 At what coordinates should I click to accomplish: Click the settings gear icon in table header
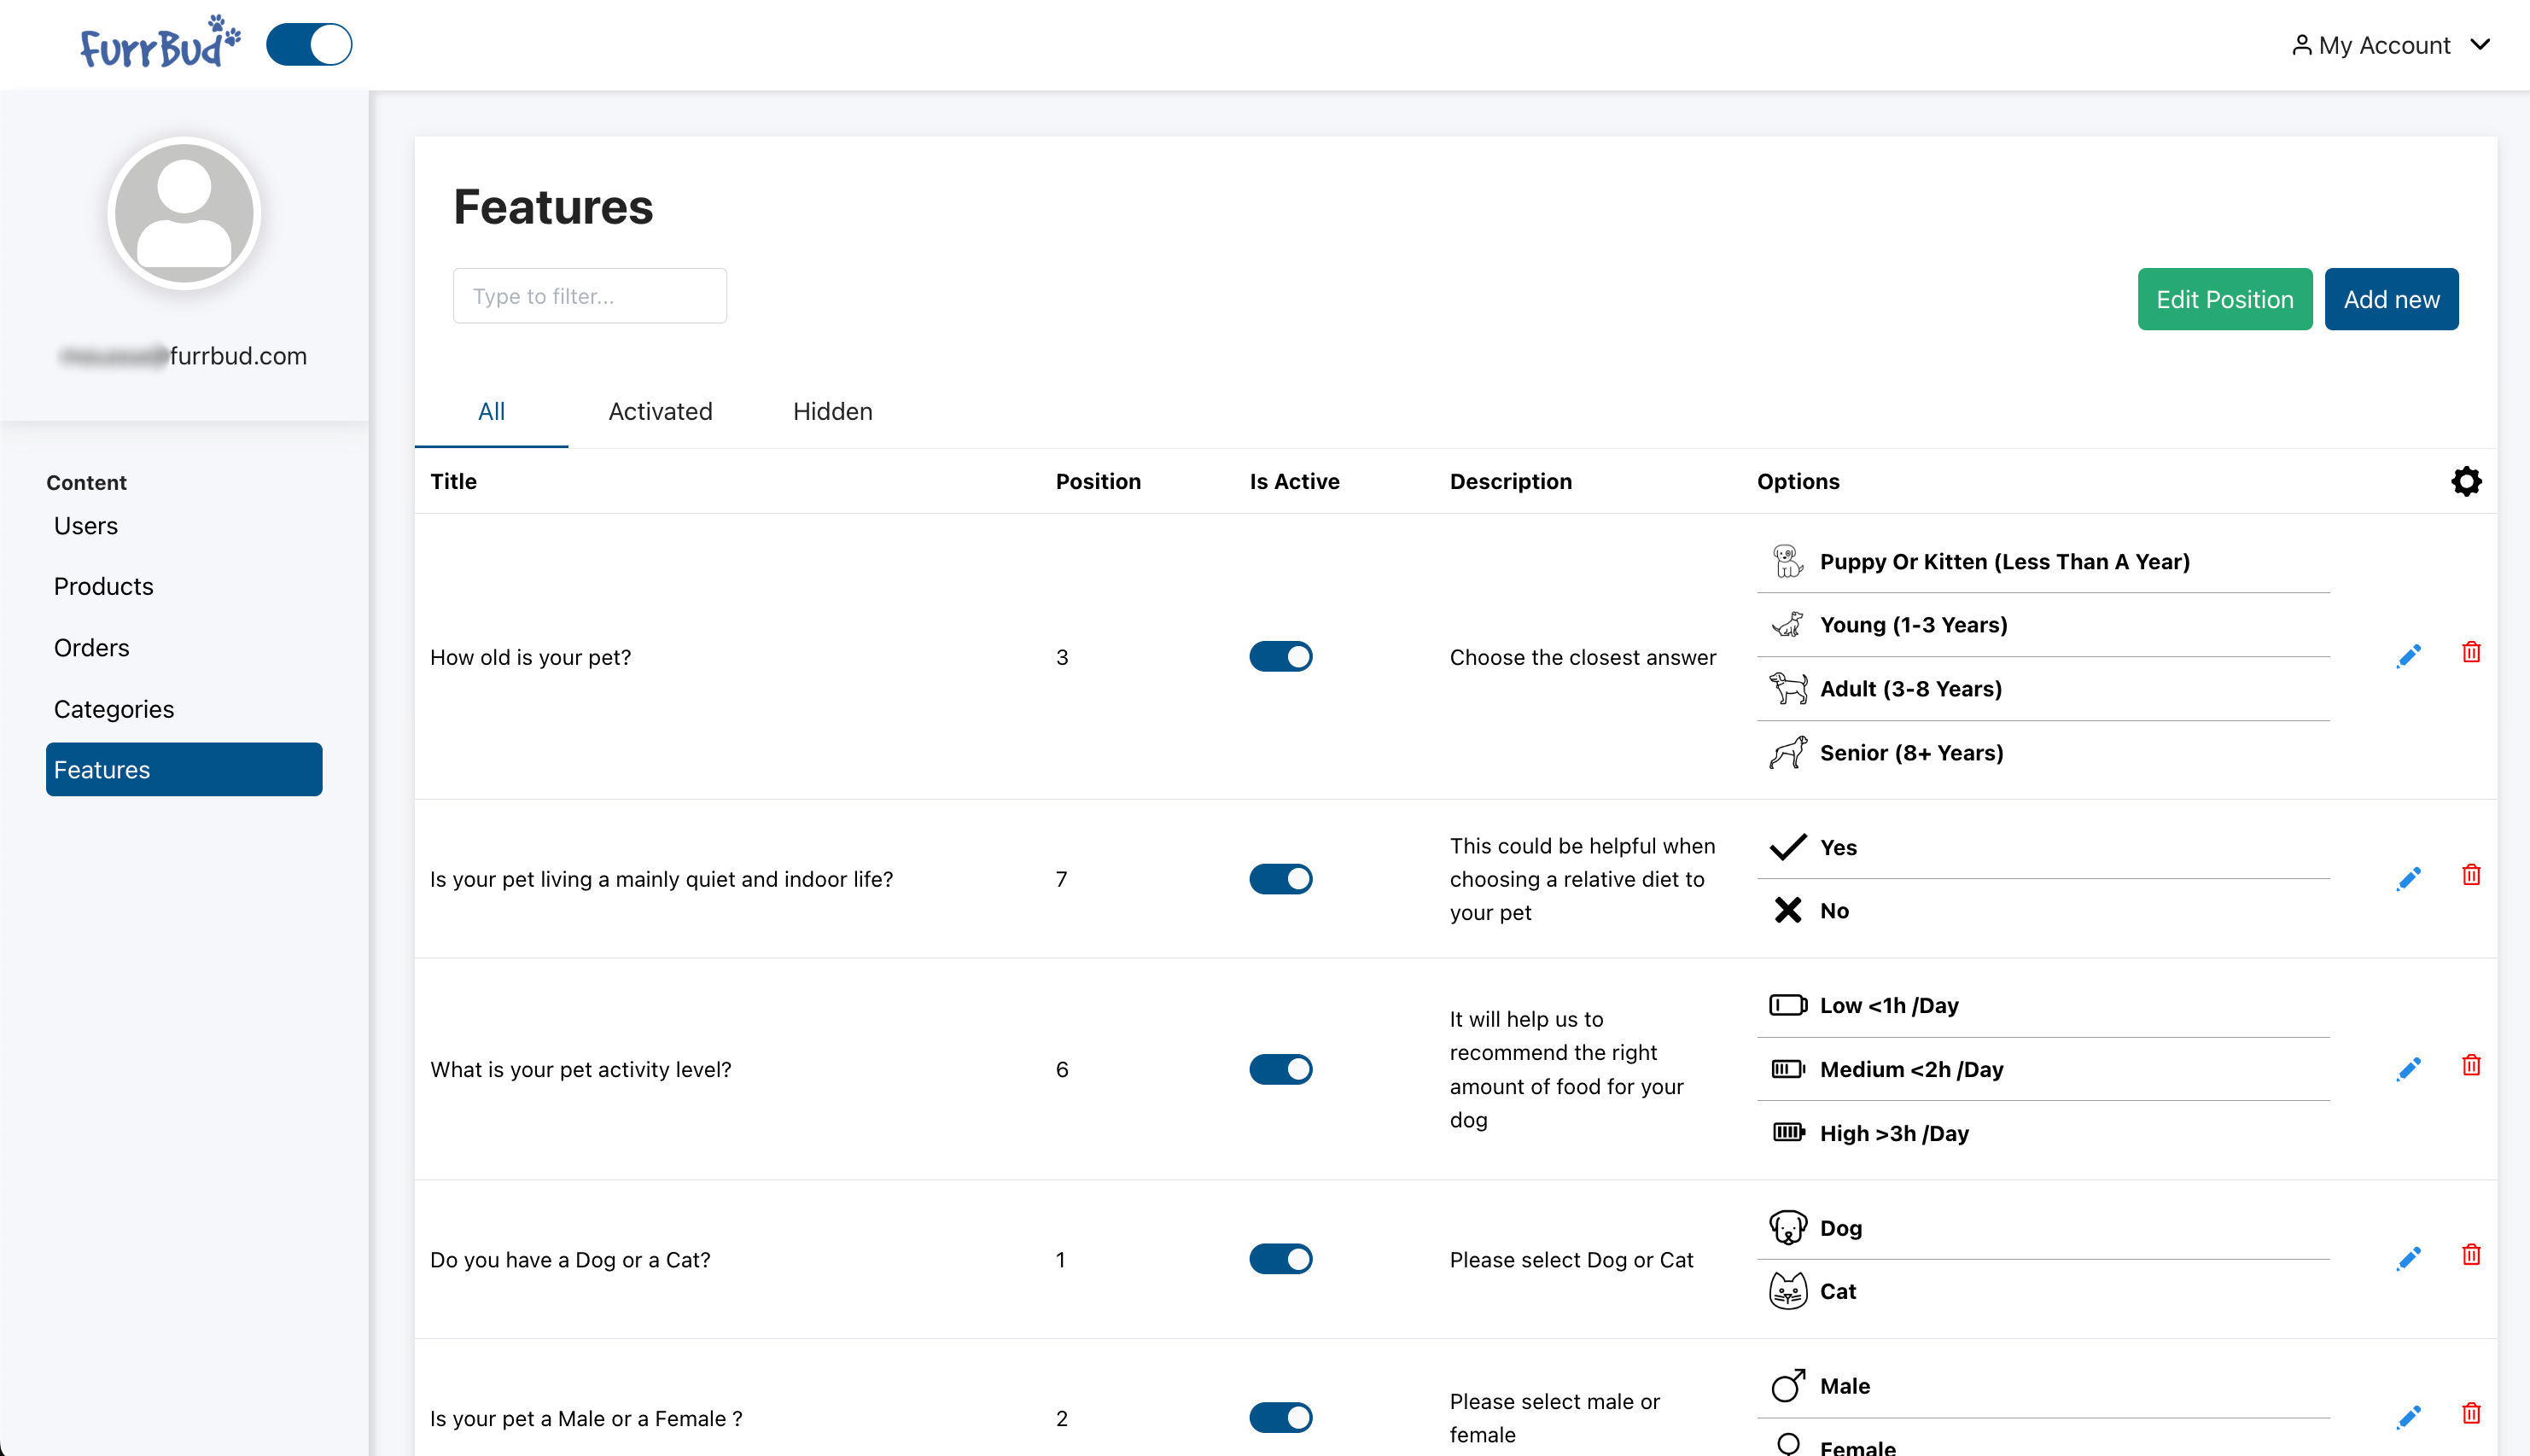pos(2466,481)
